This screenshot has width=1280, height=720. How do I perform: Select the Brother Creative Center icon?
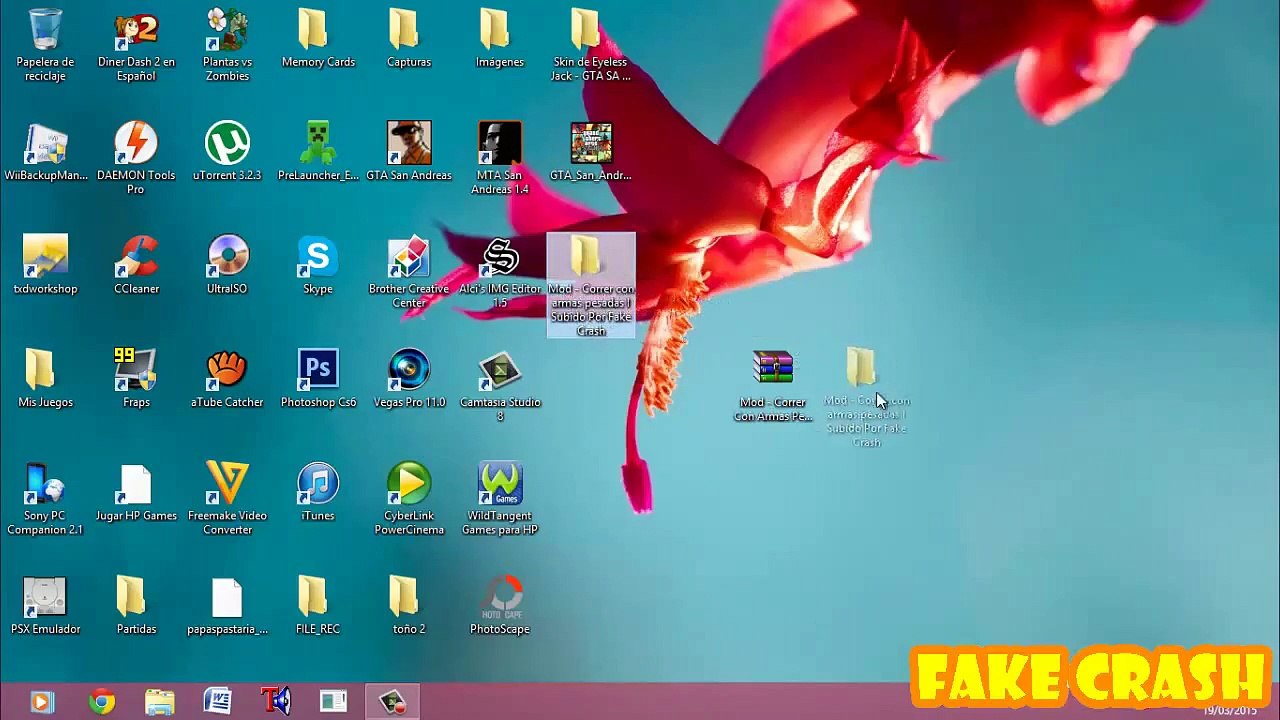(409, 272)
